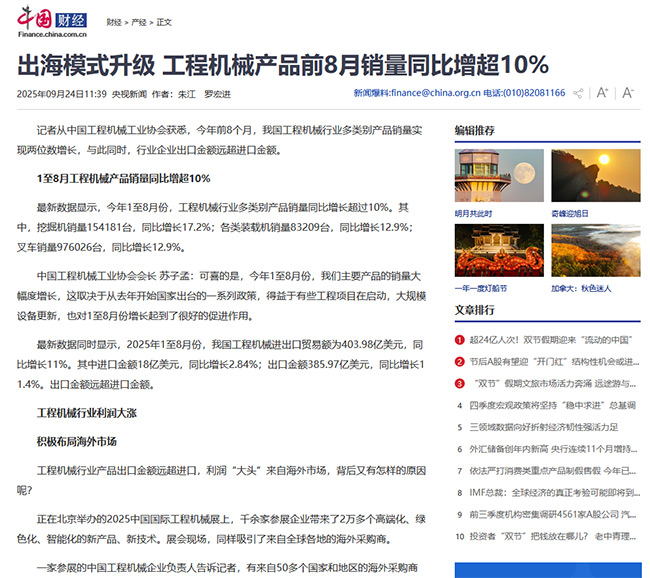Open third-ranked article on 假期文旅市场
This screenshot has width=650, height=578.
pyautogui.click(x=553, y=384)
